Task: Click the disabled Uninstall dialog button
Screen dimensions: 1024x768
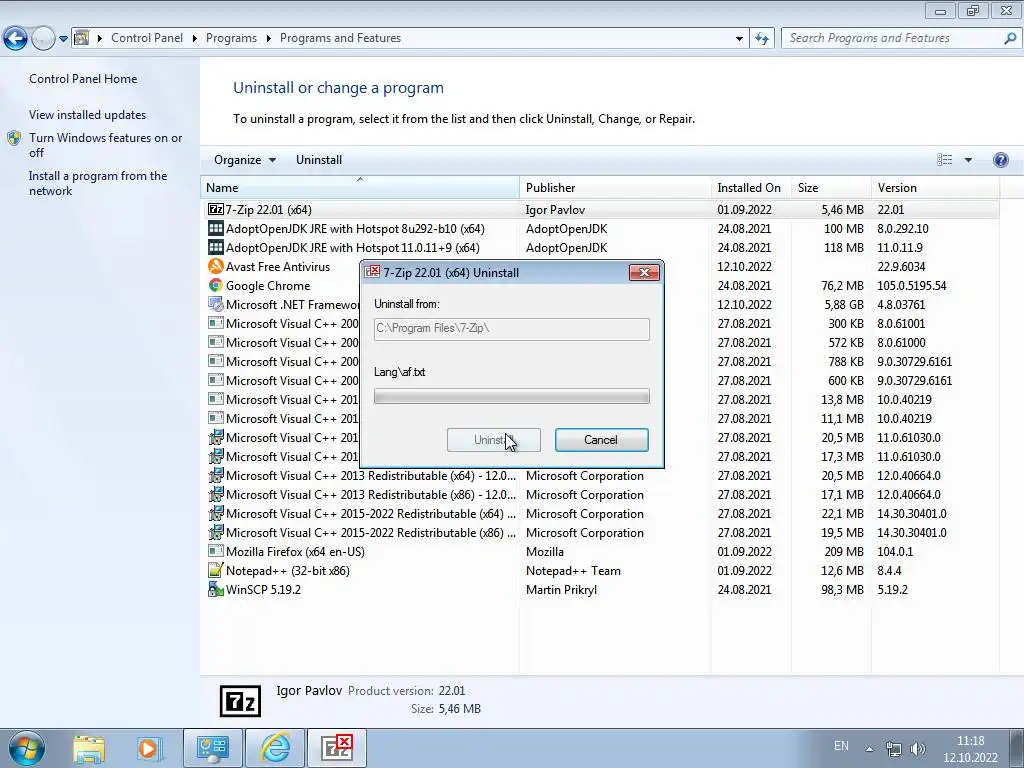Action: (494, 440)
